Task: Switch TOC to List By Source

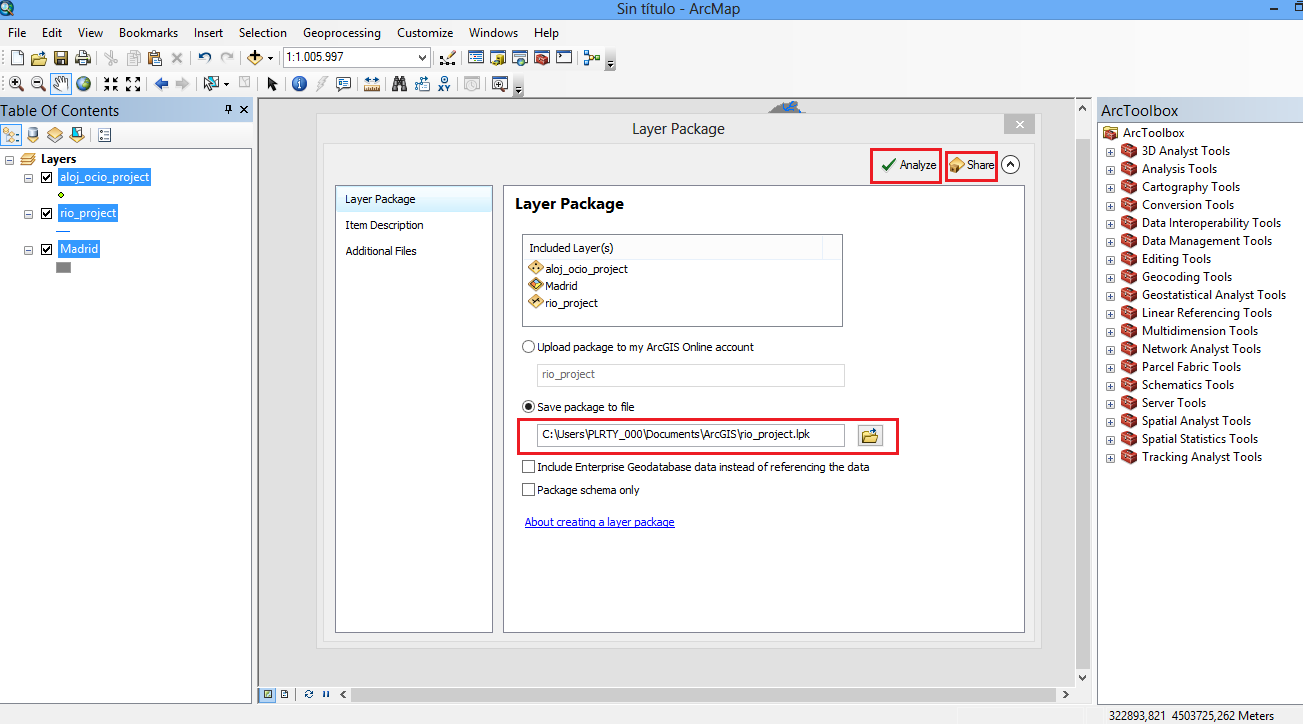Action: point(33,134)
